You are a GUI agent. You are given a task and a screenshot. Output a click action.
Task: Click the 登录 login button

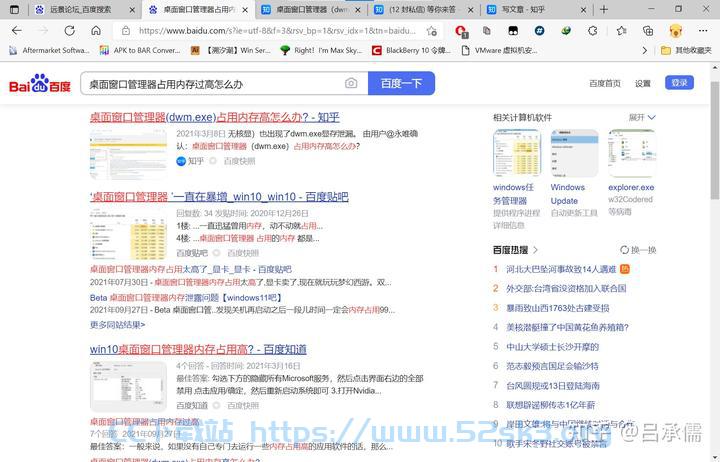coord(679,83)
